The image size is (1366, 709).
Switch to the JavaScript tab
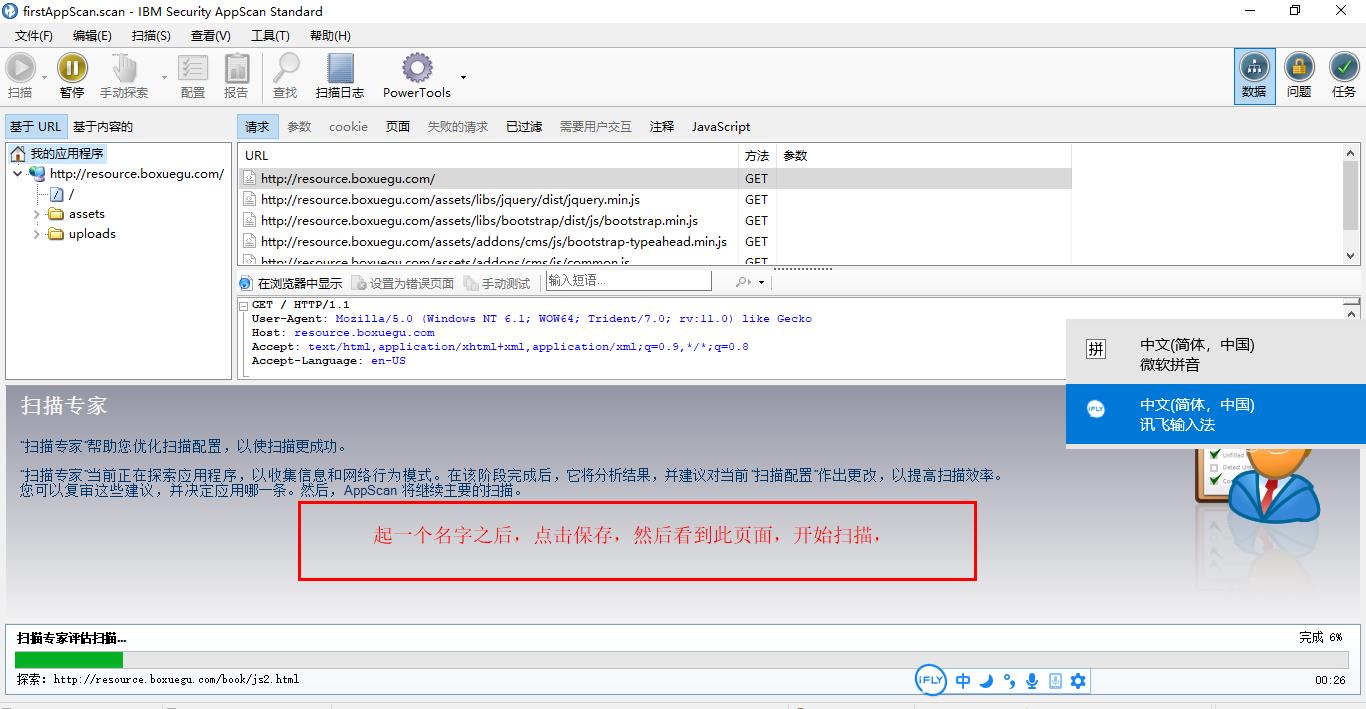[x=721, y=126]
